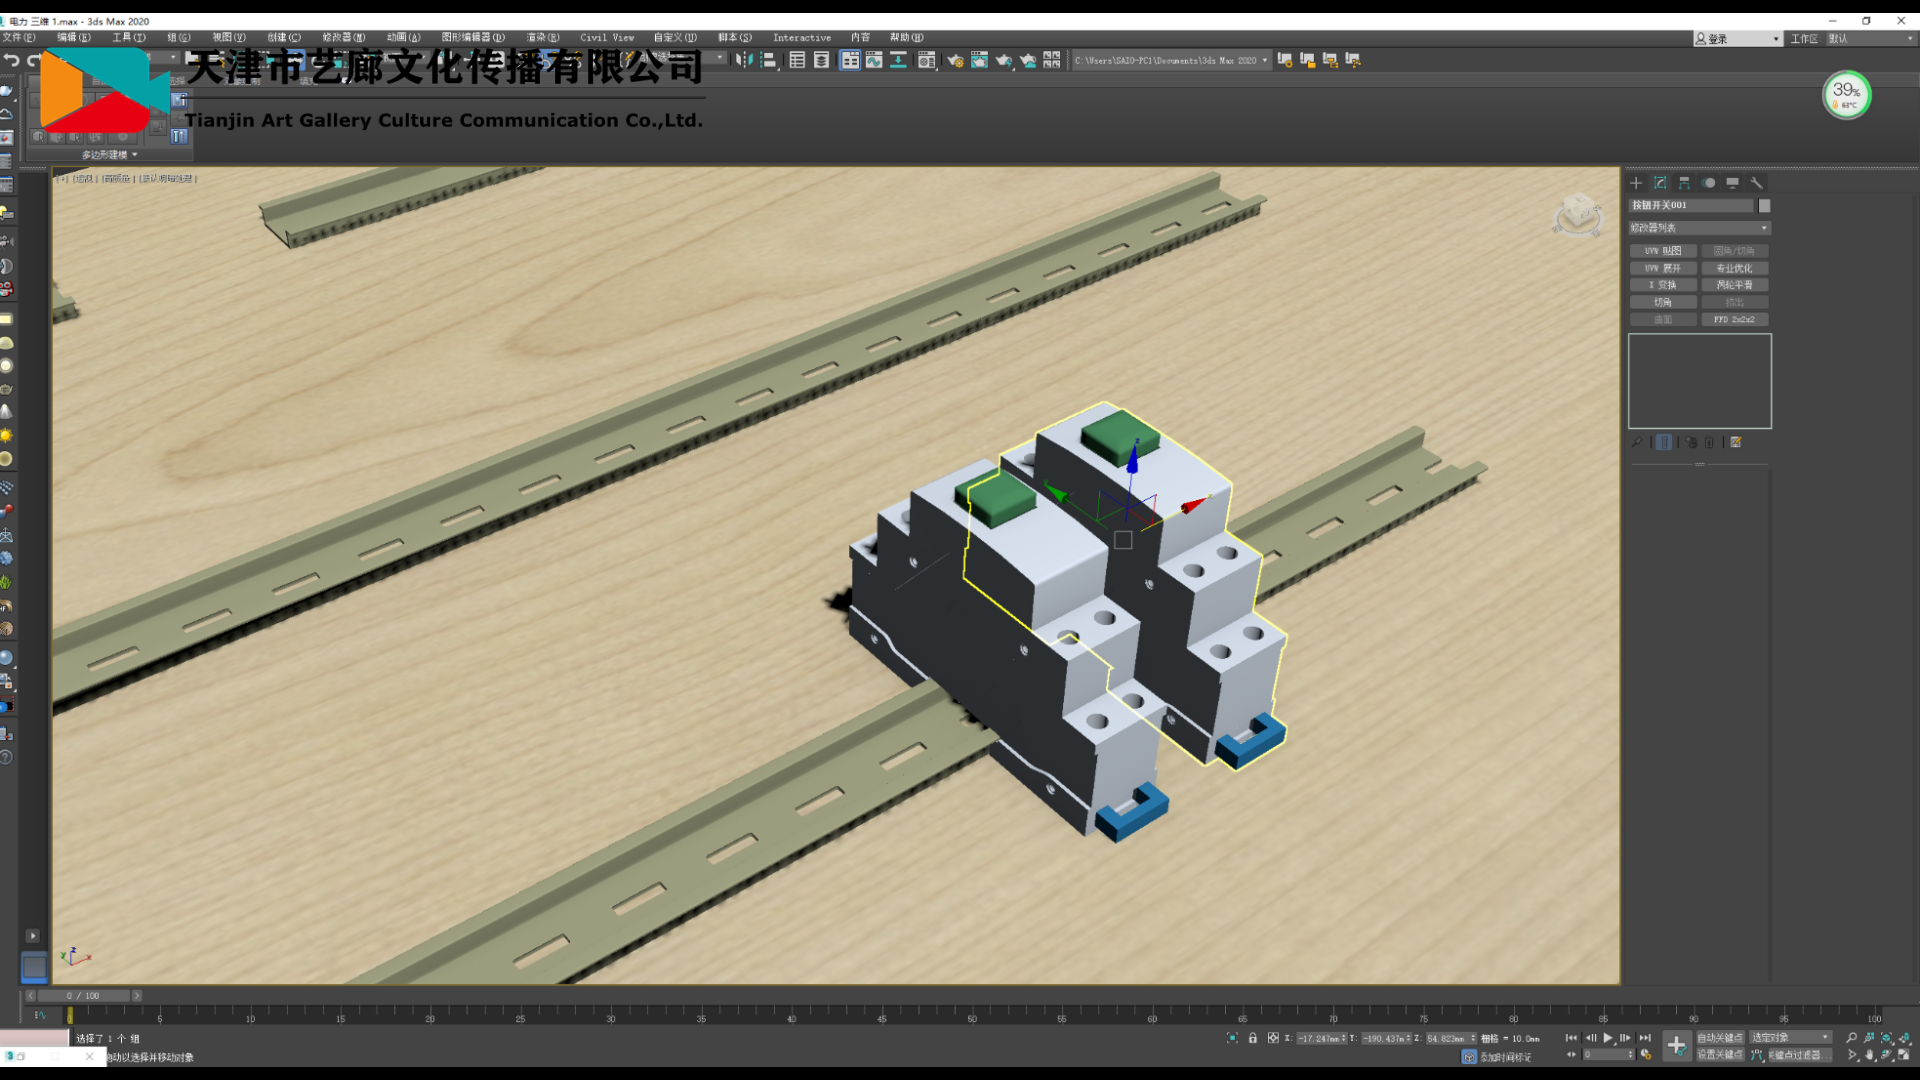Toggle Selection Lock padlock icon

point(1252,1038)
